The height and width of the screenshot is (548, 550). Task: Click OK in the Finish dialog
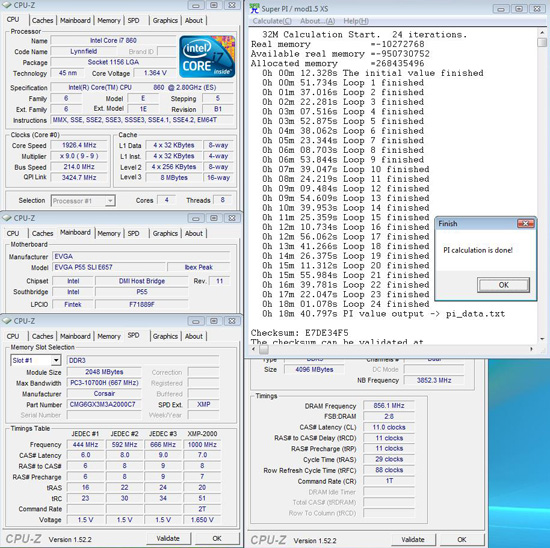pyautogui.click(x=503, y=285)
